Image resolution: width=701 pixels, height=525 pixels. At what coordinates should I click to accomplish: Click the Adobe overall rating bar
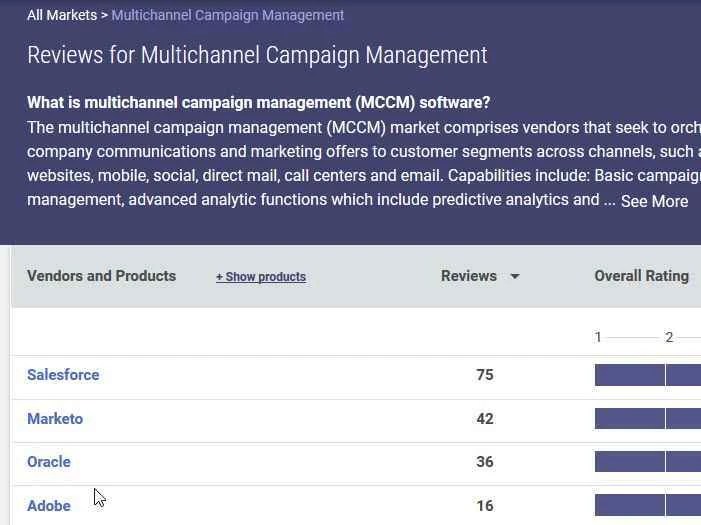[647, 505]
